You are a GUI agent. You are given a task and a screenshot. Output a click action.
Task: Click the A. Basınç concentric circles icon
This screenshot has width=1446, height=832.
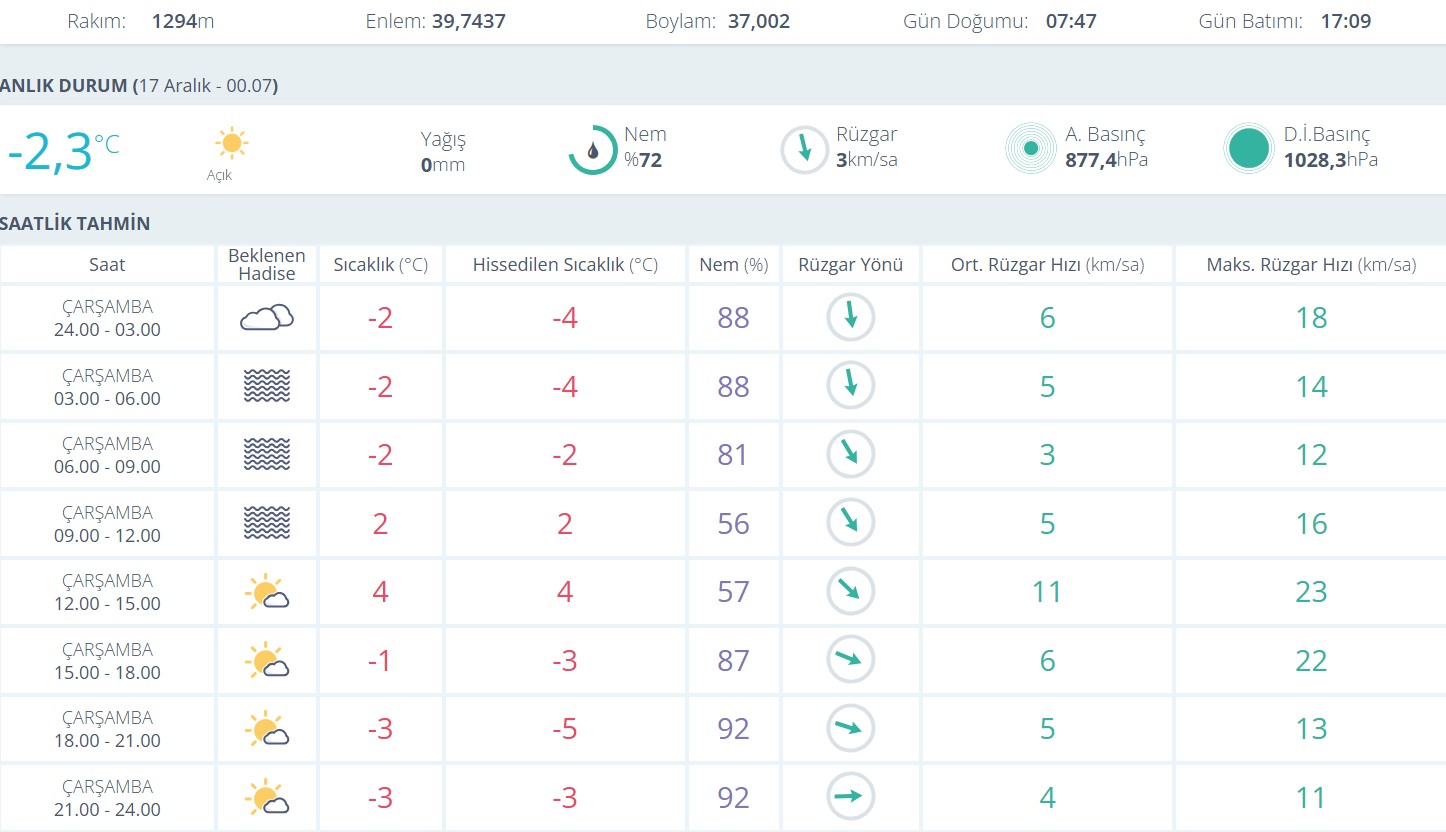click(1030, 150)
